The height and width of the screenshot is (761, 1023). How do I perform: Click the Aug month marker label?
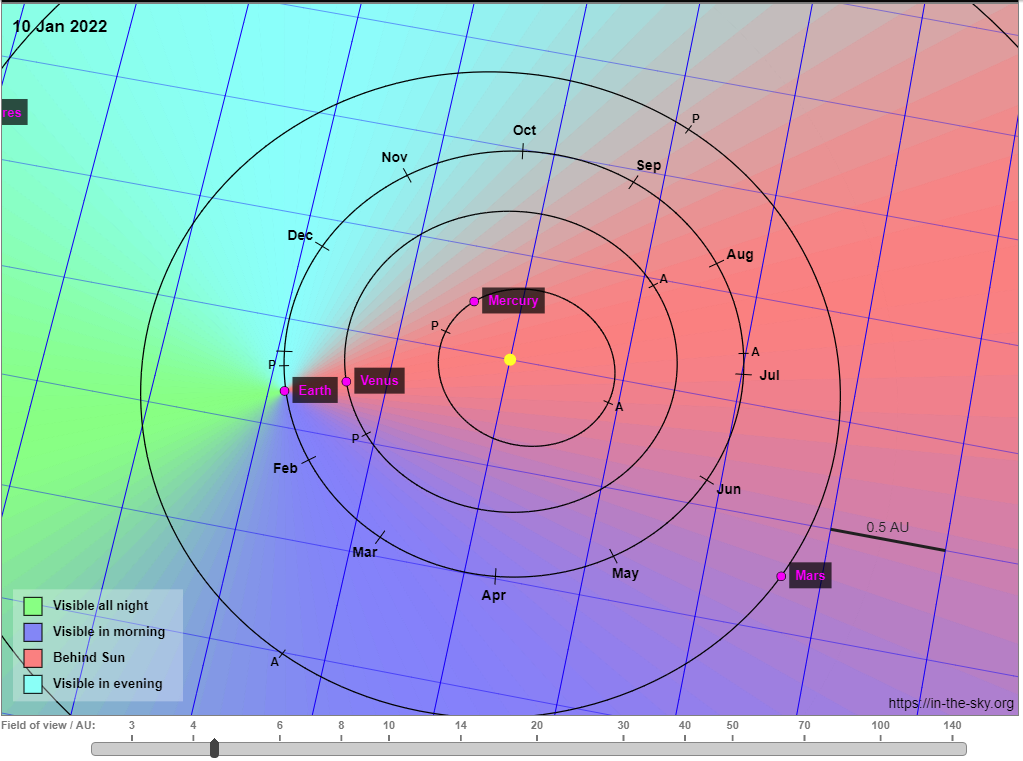click(740, 255)
